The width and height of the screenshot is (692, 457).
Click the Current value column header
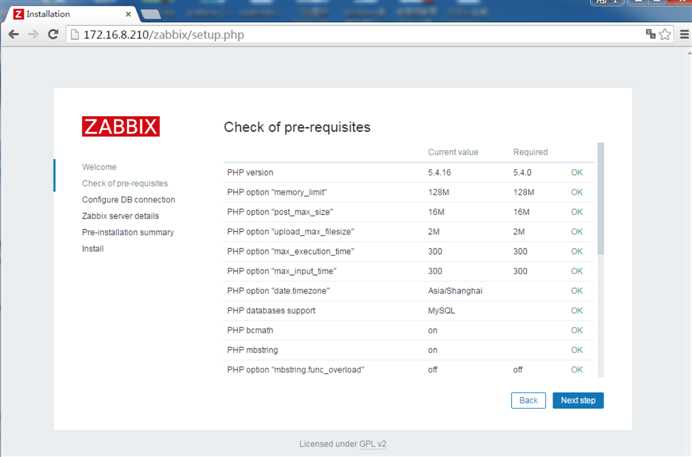453,152
